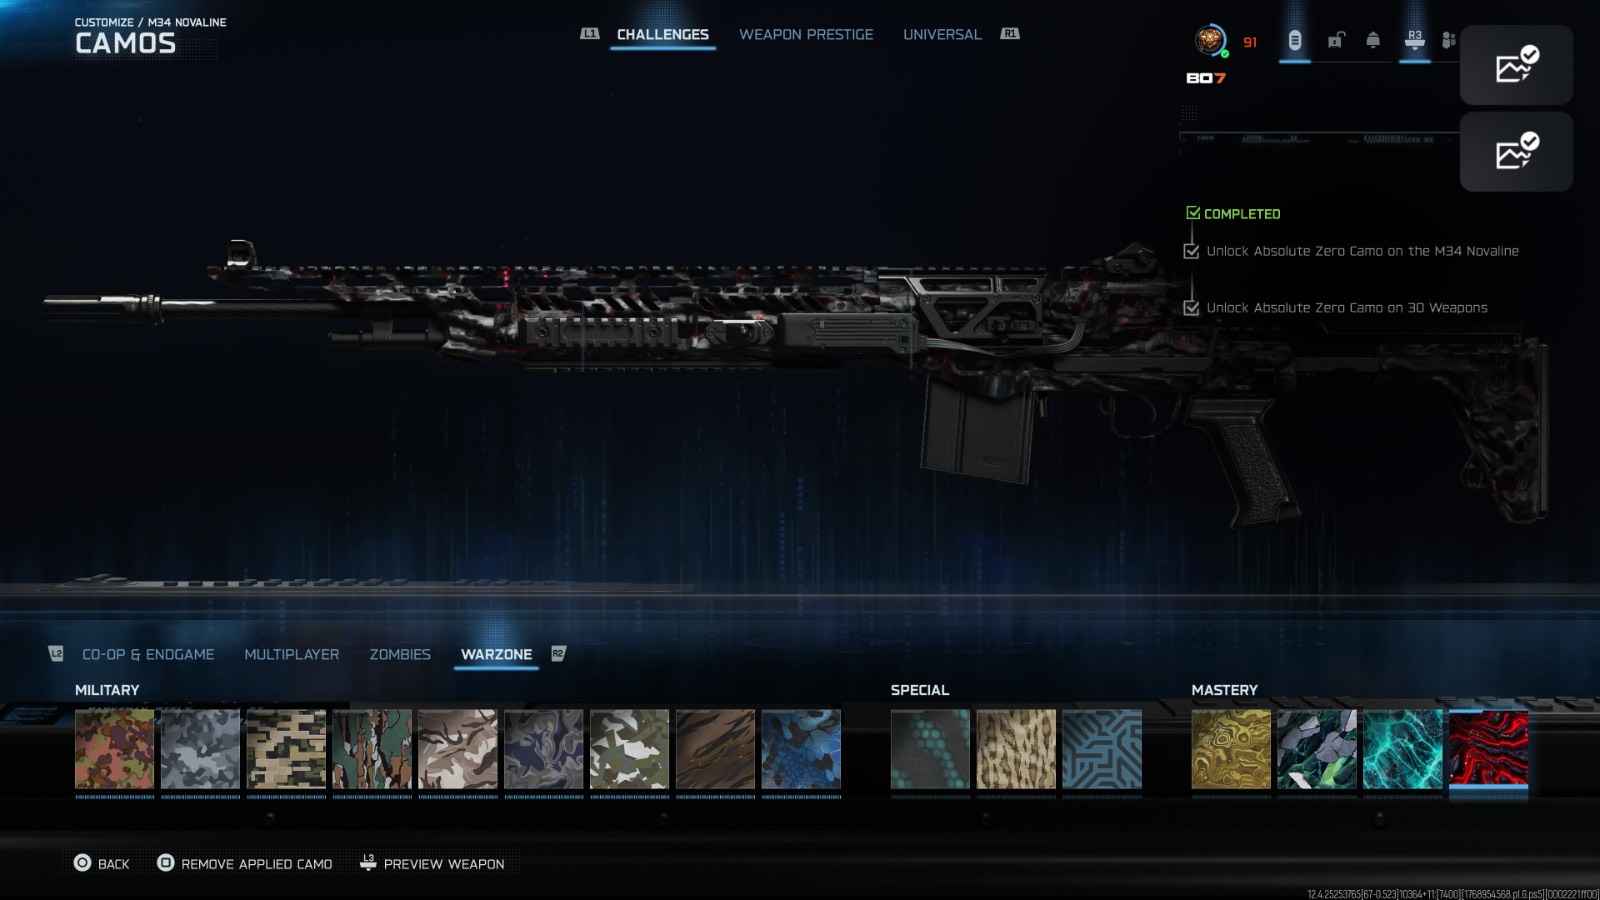This screenshot has width=1600, height=900.
Task: Click Preview Weapon
Action: click(444, 864)
